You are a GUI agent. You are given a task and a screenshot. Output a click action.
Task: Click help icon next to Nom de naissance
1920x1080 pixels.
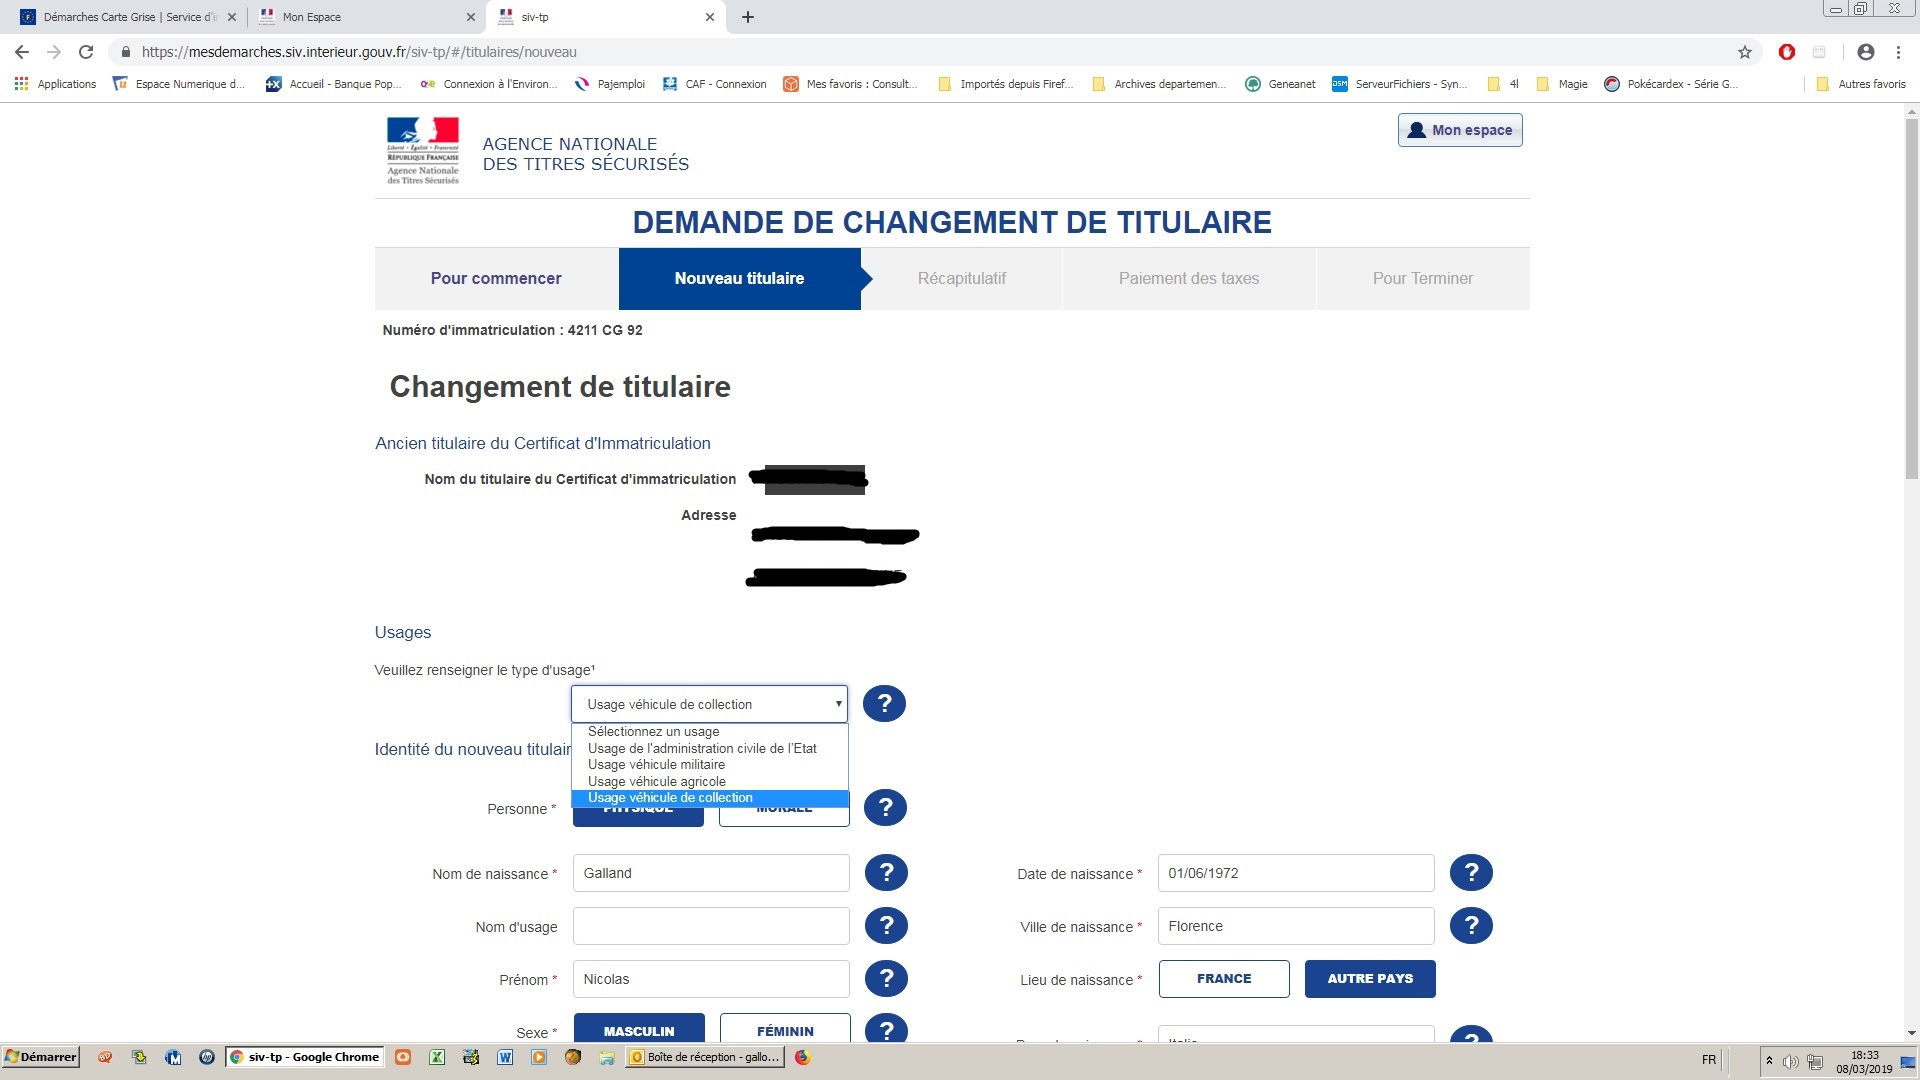pyautogui.click(x=886, y=873)
